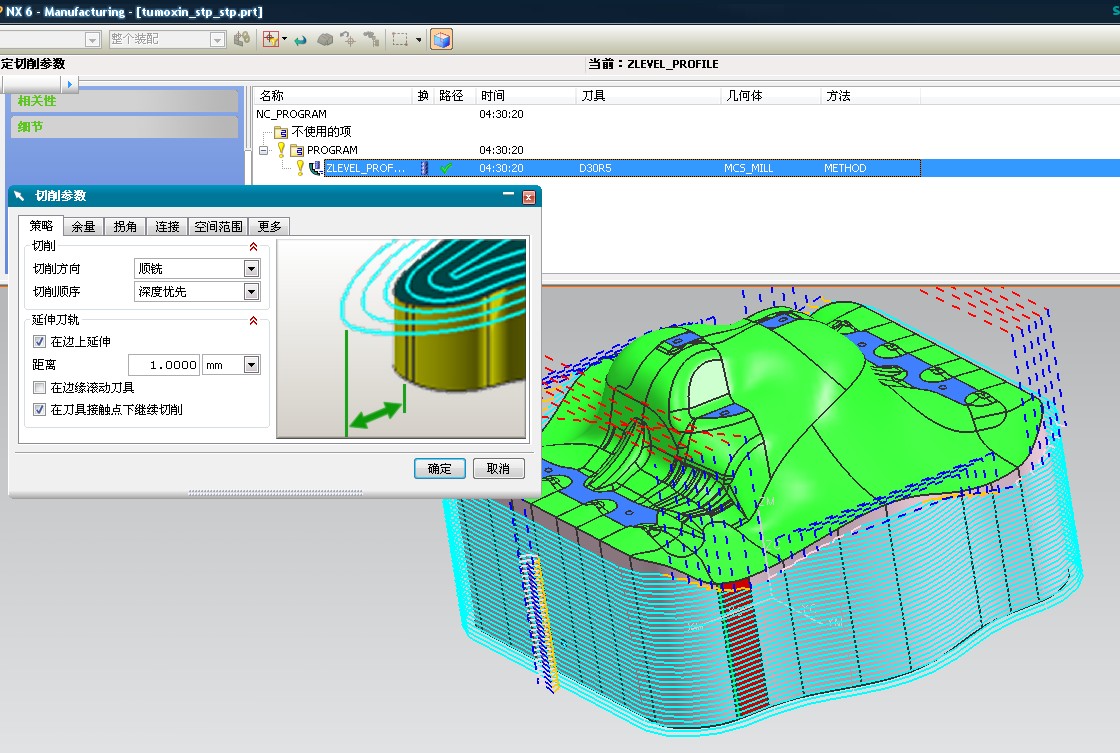Uncheck the 在边上延伸 checkbox
This screenshot has width=1120, height=753.
point(40,342)
